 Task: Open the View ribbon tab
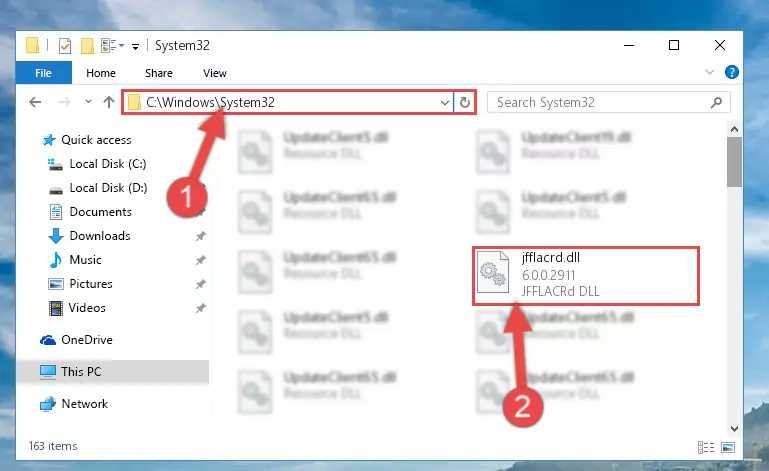pos(215,73)
